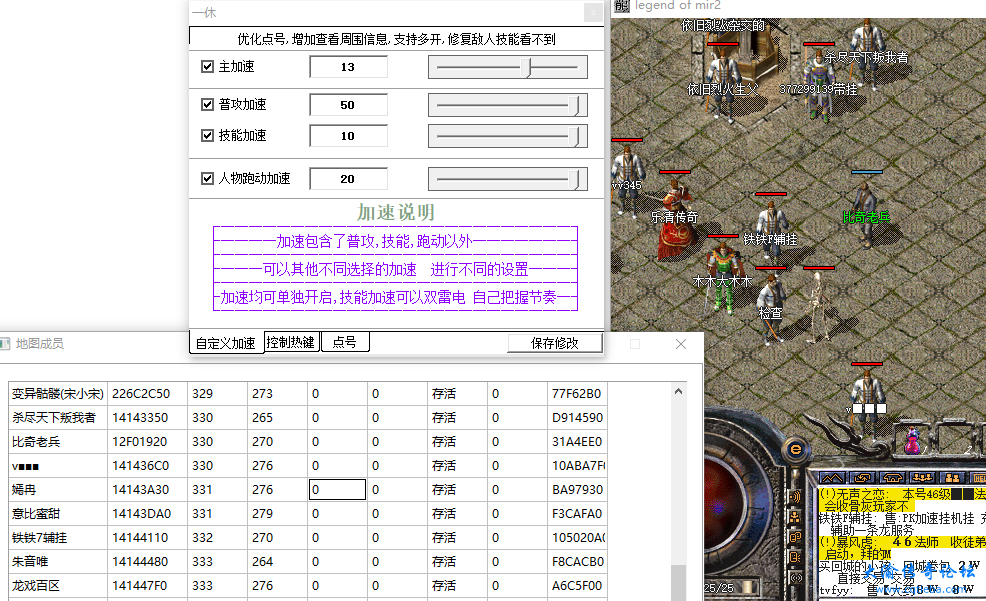The height and width of the screenshot is (601, 986).
Task: Focus the 技能加速 value field showing 10
Action: click(348, 136)
